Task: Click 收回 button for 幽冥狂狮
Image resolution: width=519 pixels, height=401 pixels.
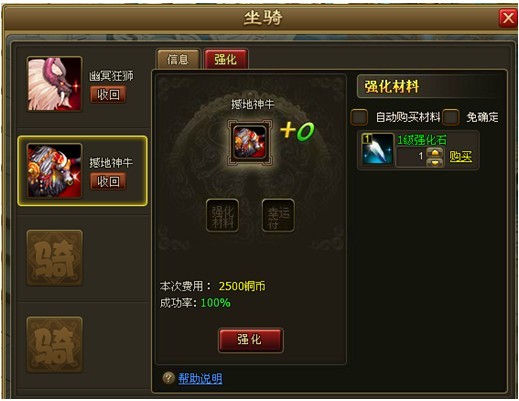Action: (108, 95)
